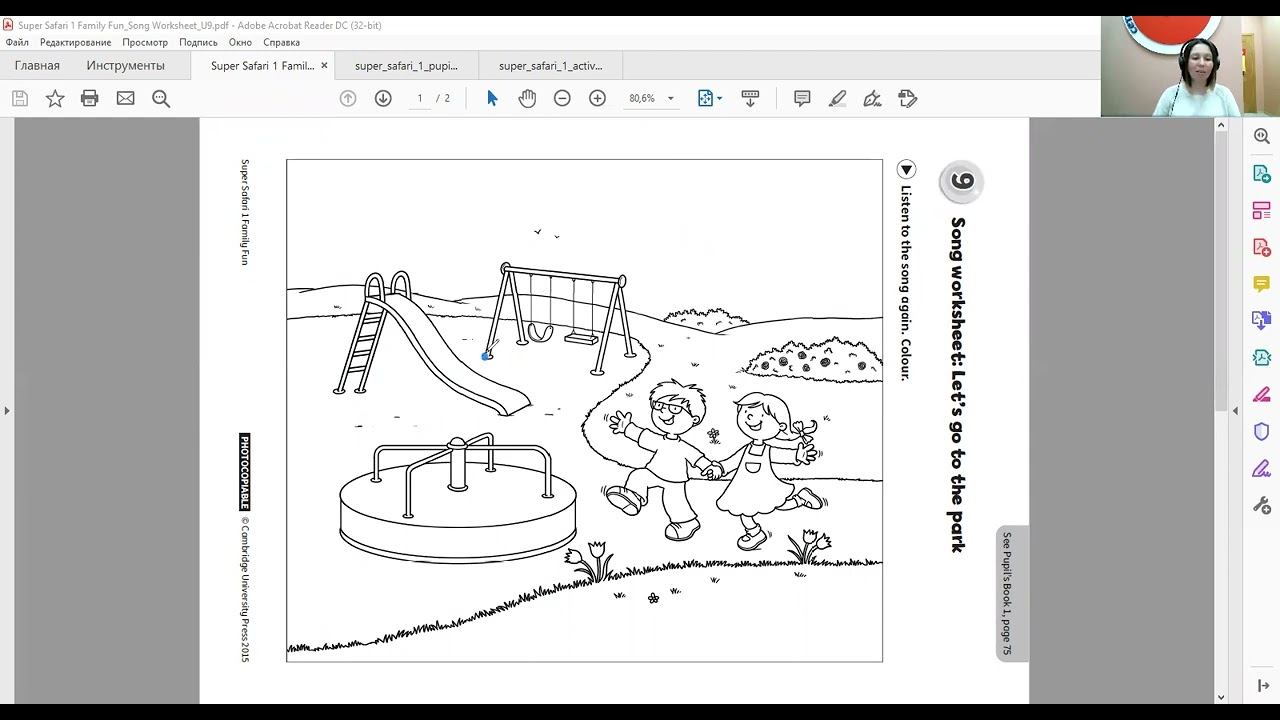Go to previous page arrow
Viewport: 1280px width, 720px height.
point(348,98)
